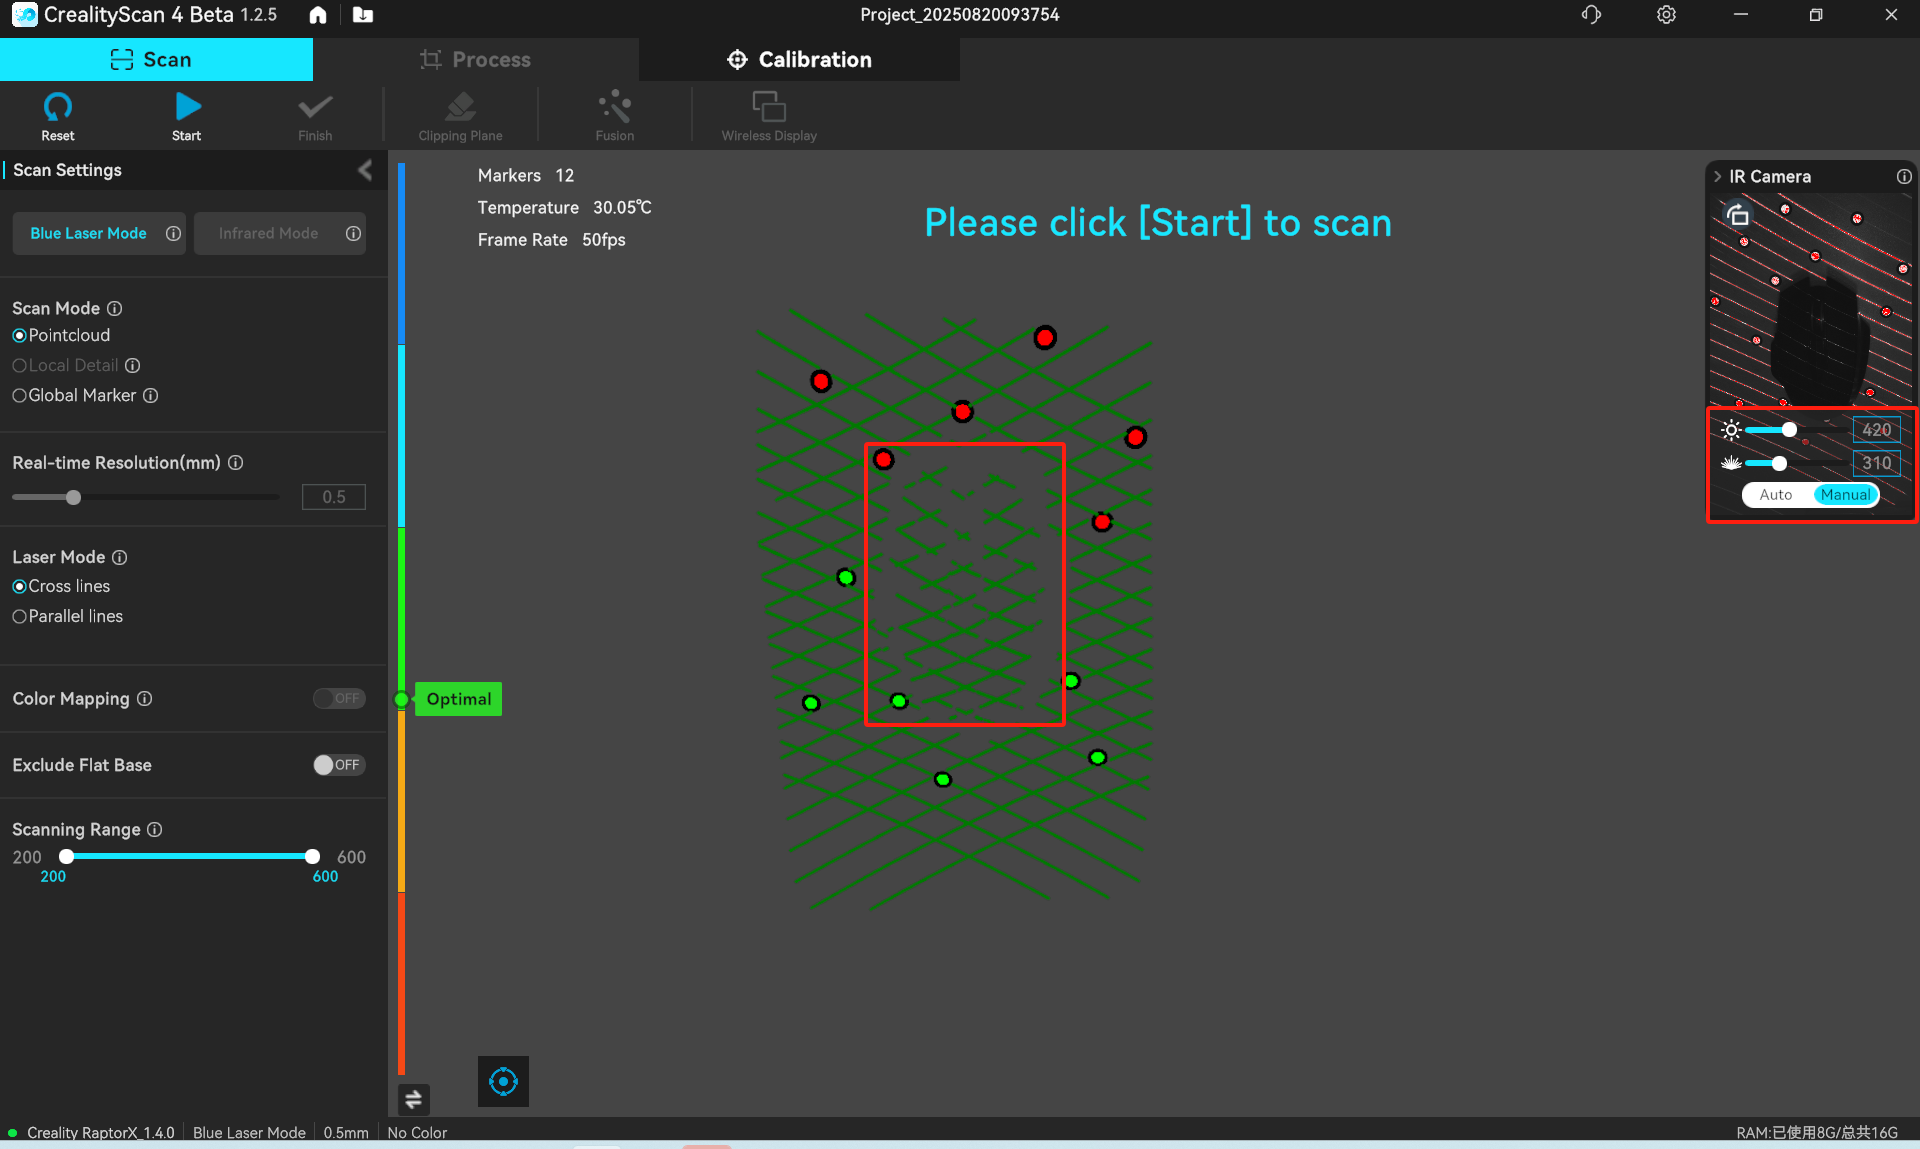The image size is (1920, 1149).
Task: Open the home screen icon
Action: 318,15
